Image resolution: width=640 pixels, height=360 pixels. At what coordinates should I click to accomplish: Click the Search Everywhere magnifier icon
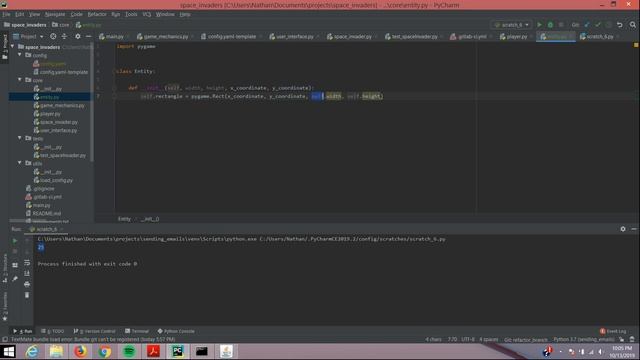pos(633,25)
